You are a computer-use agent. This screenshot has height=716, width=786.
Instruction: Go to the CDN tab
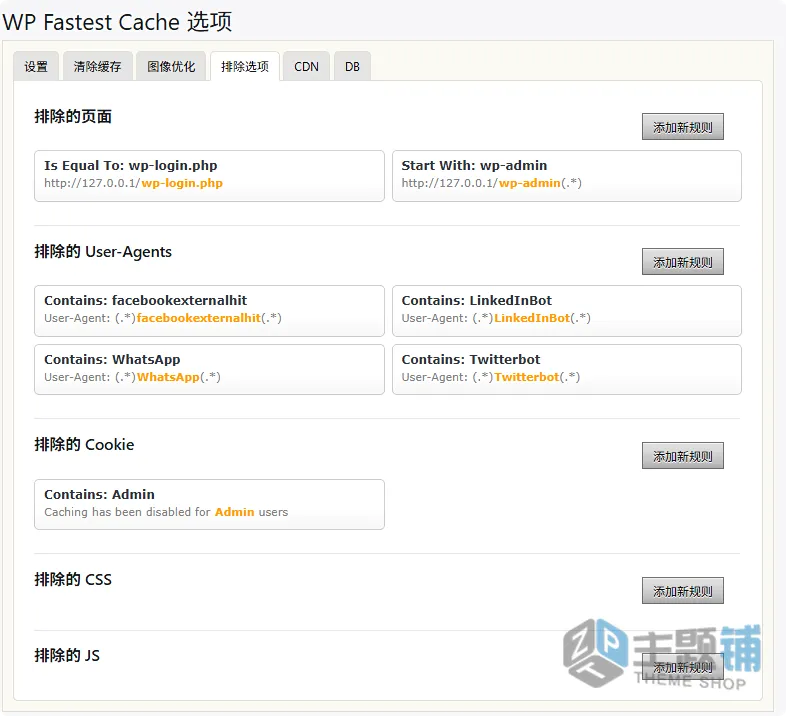(x=306, y=66)
